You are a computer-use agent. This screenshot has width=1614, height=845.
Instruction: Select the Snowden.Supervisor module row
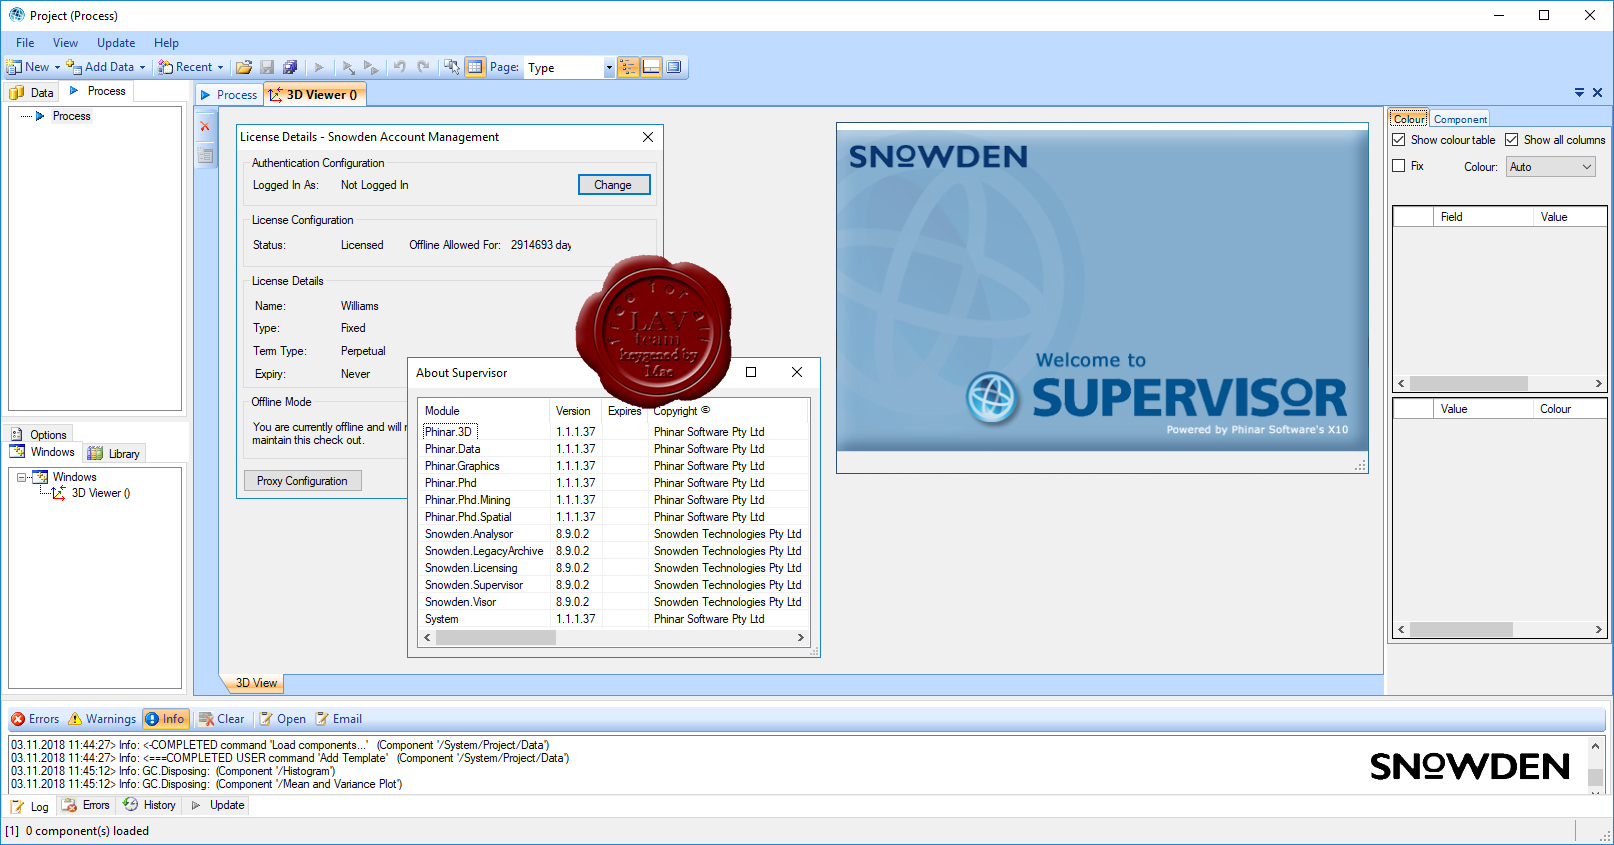[x=615, y=585]
